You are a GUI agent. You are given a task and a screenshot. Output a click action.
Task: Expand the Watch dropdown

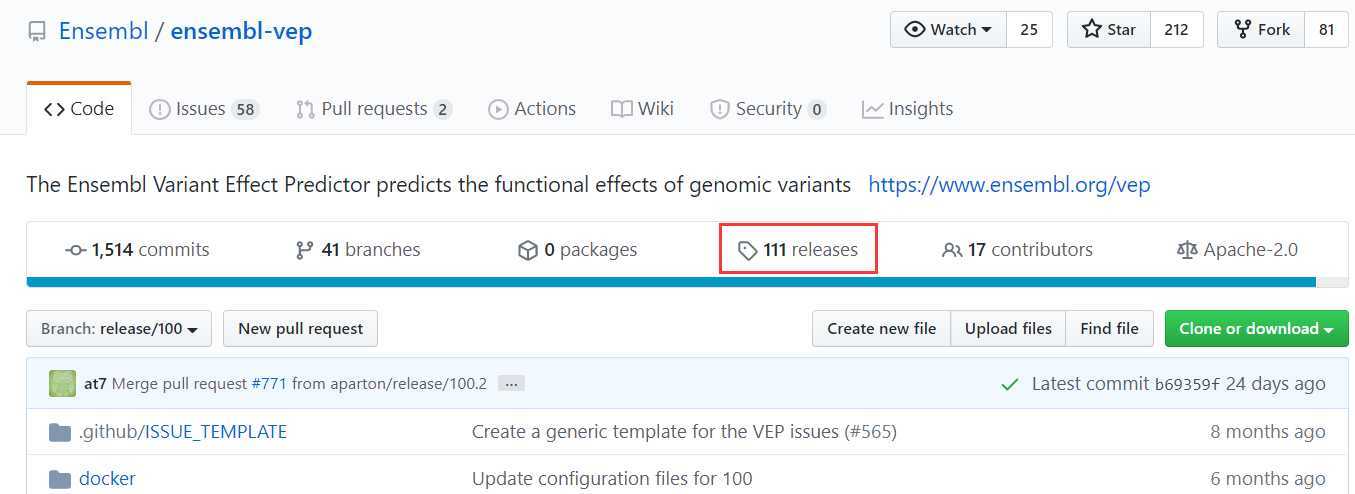coord(948,30)
